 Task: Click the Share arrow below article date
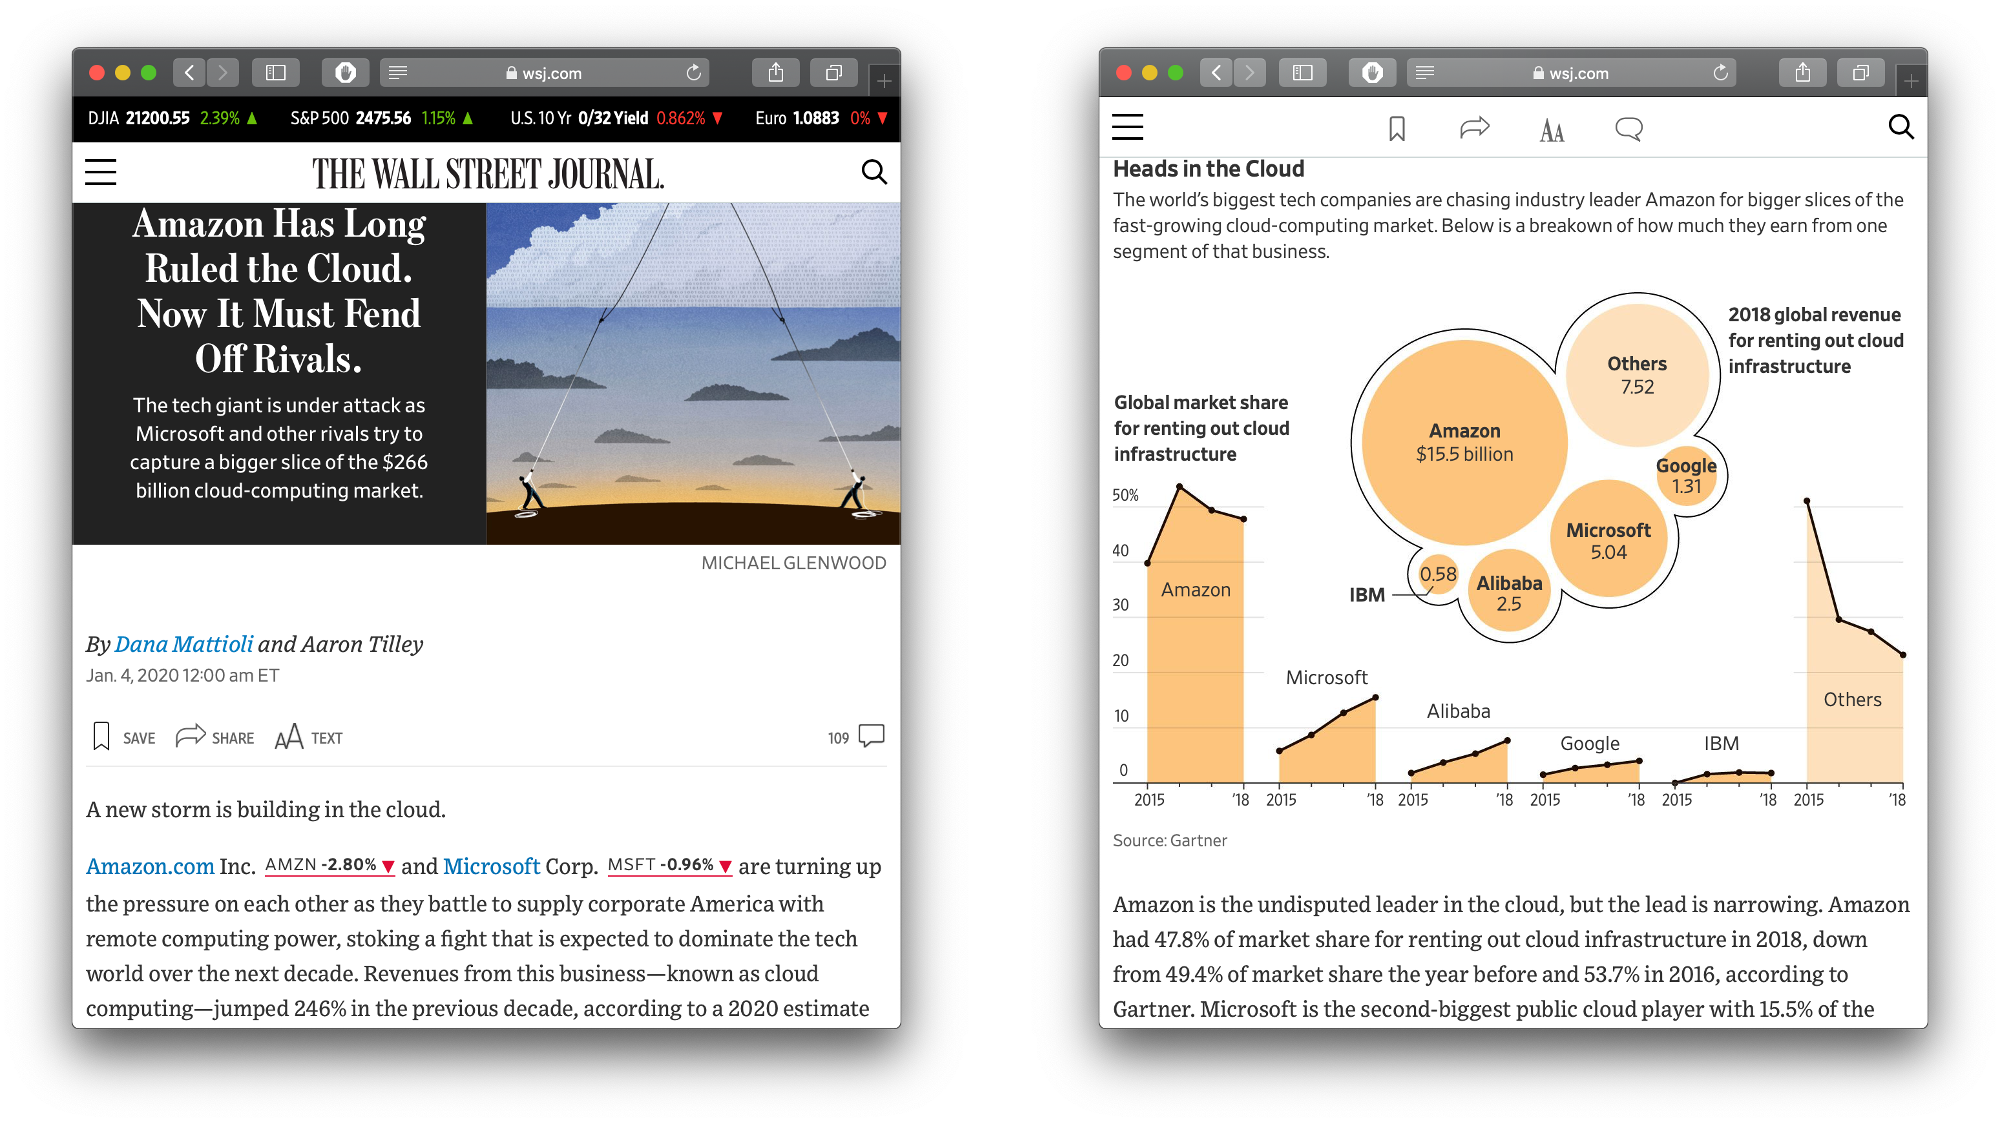[190, 737]
